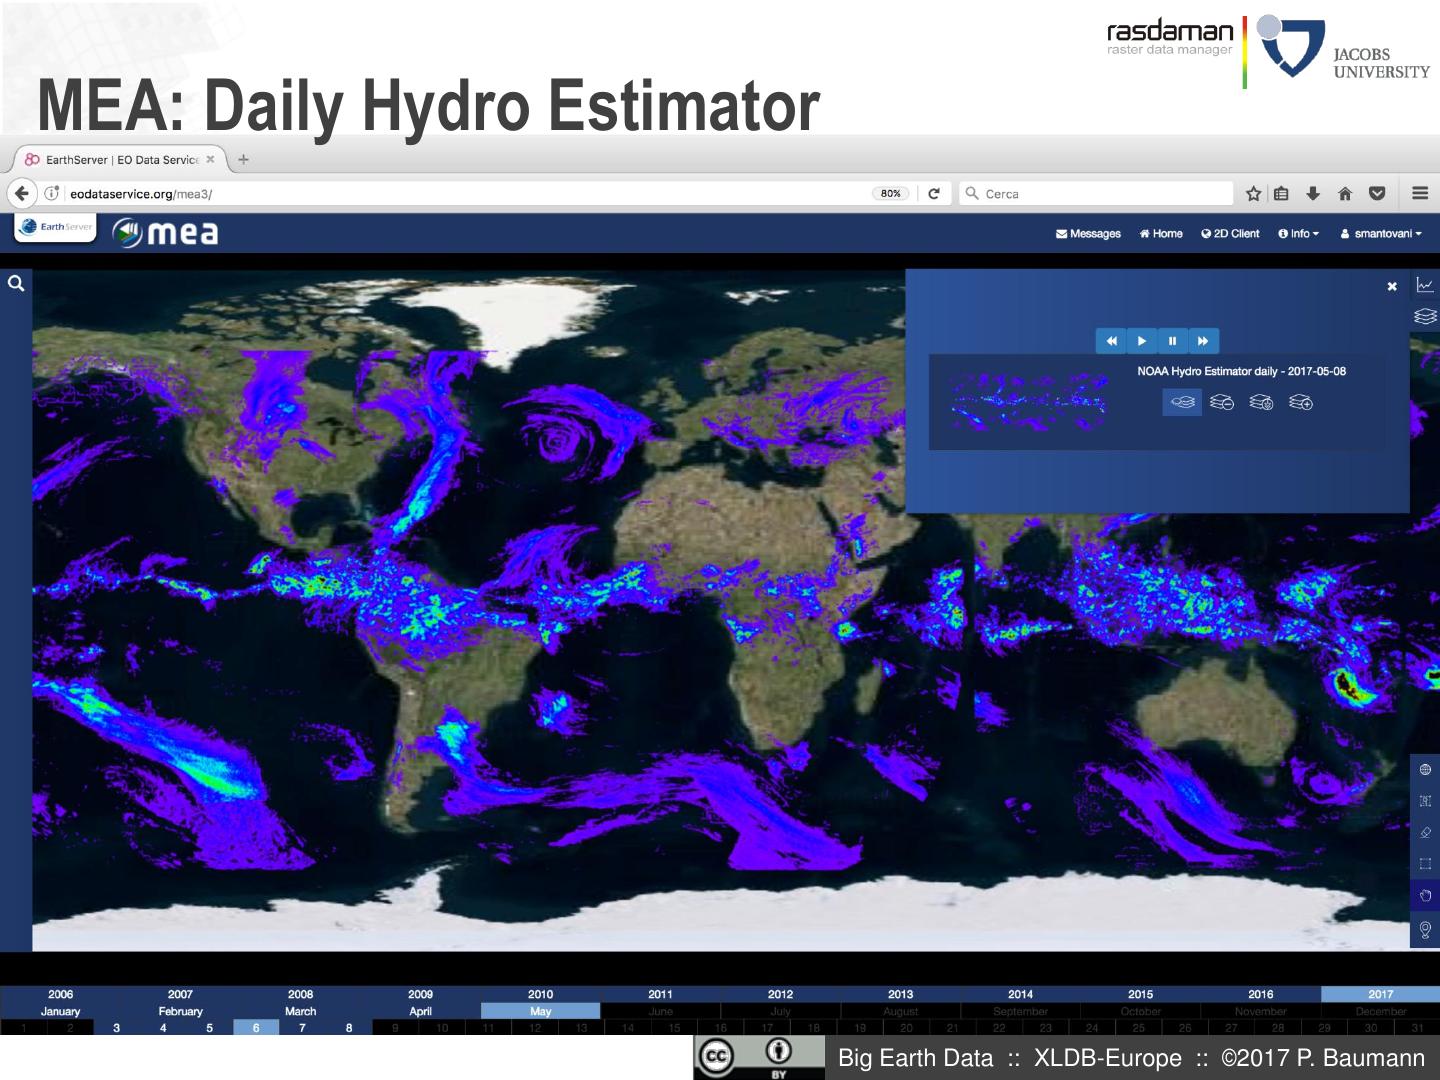Open the browser downloads arrow
Viewport: 1440px width, 1080px height.
pyautogui.click(x=1313, y=194)
